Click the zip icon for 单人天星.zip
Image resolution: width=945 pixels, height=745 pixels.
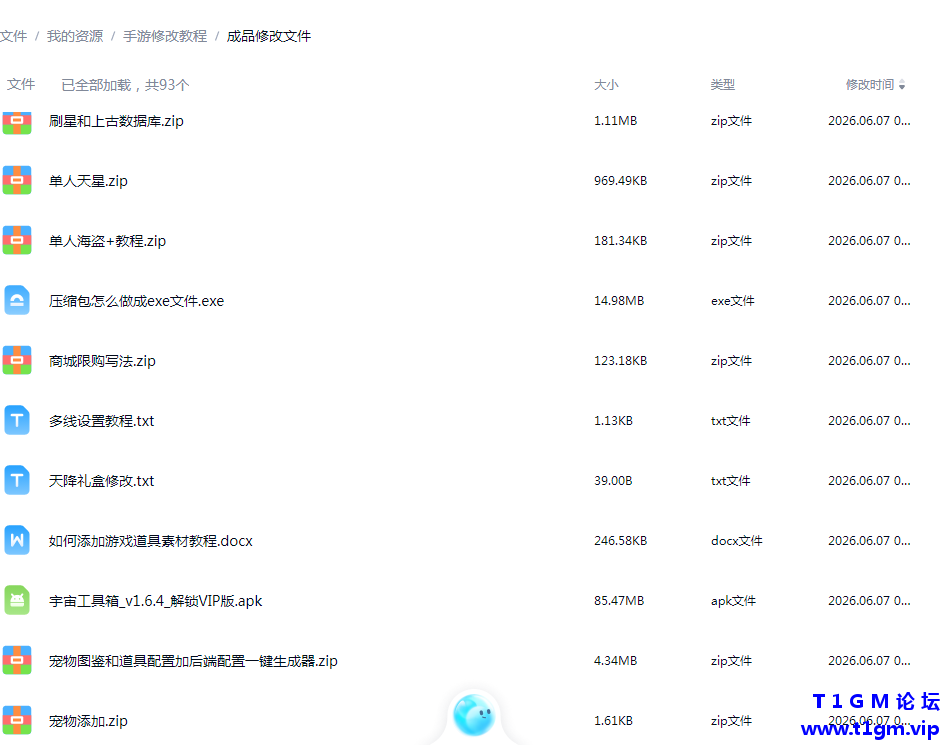(x=17, y=181)
